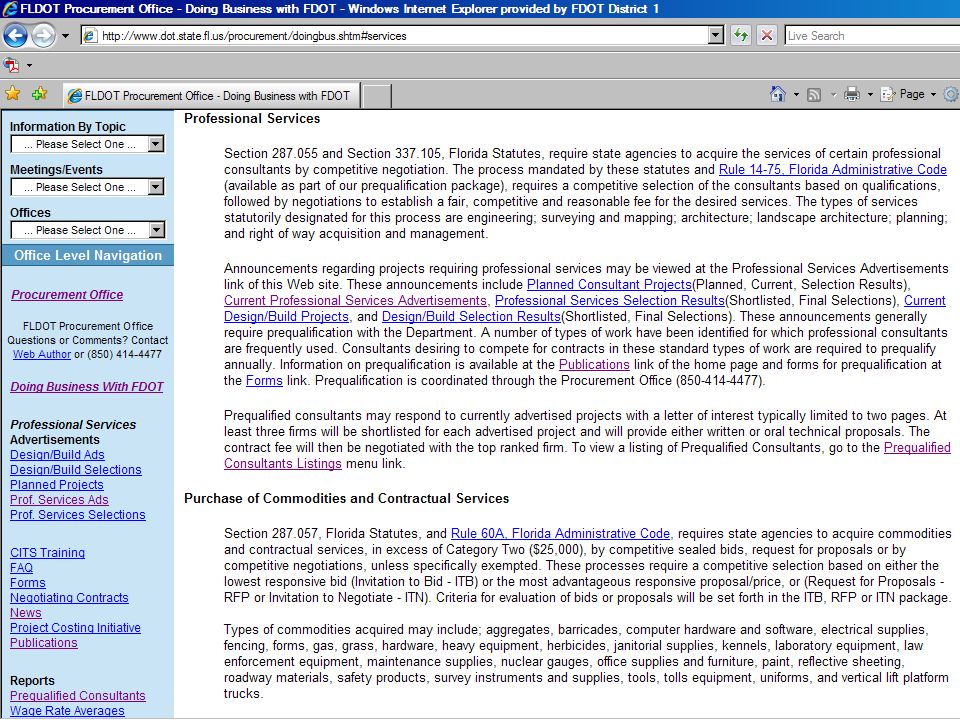Viewport: 960px width, 720px height.
Task: Open the Home button dropdown arrow
Action: tap(796, 95)
